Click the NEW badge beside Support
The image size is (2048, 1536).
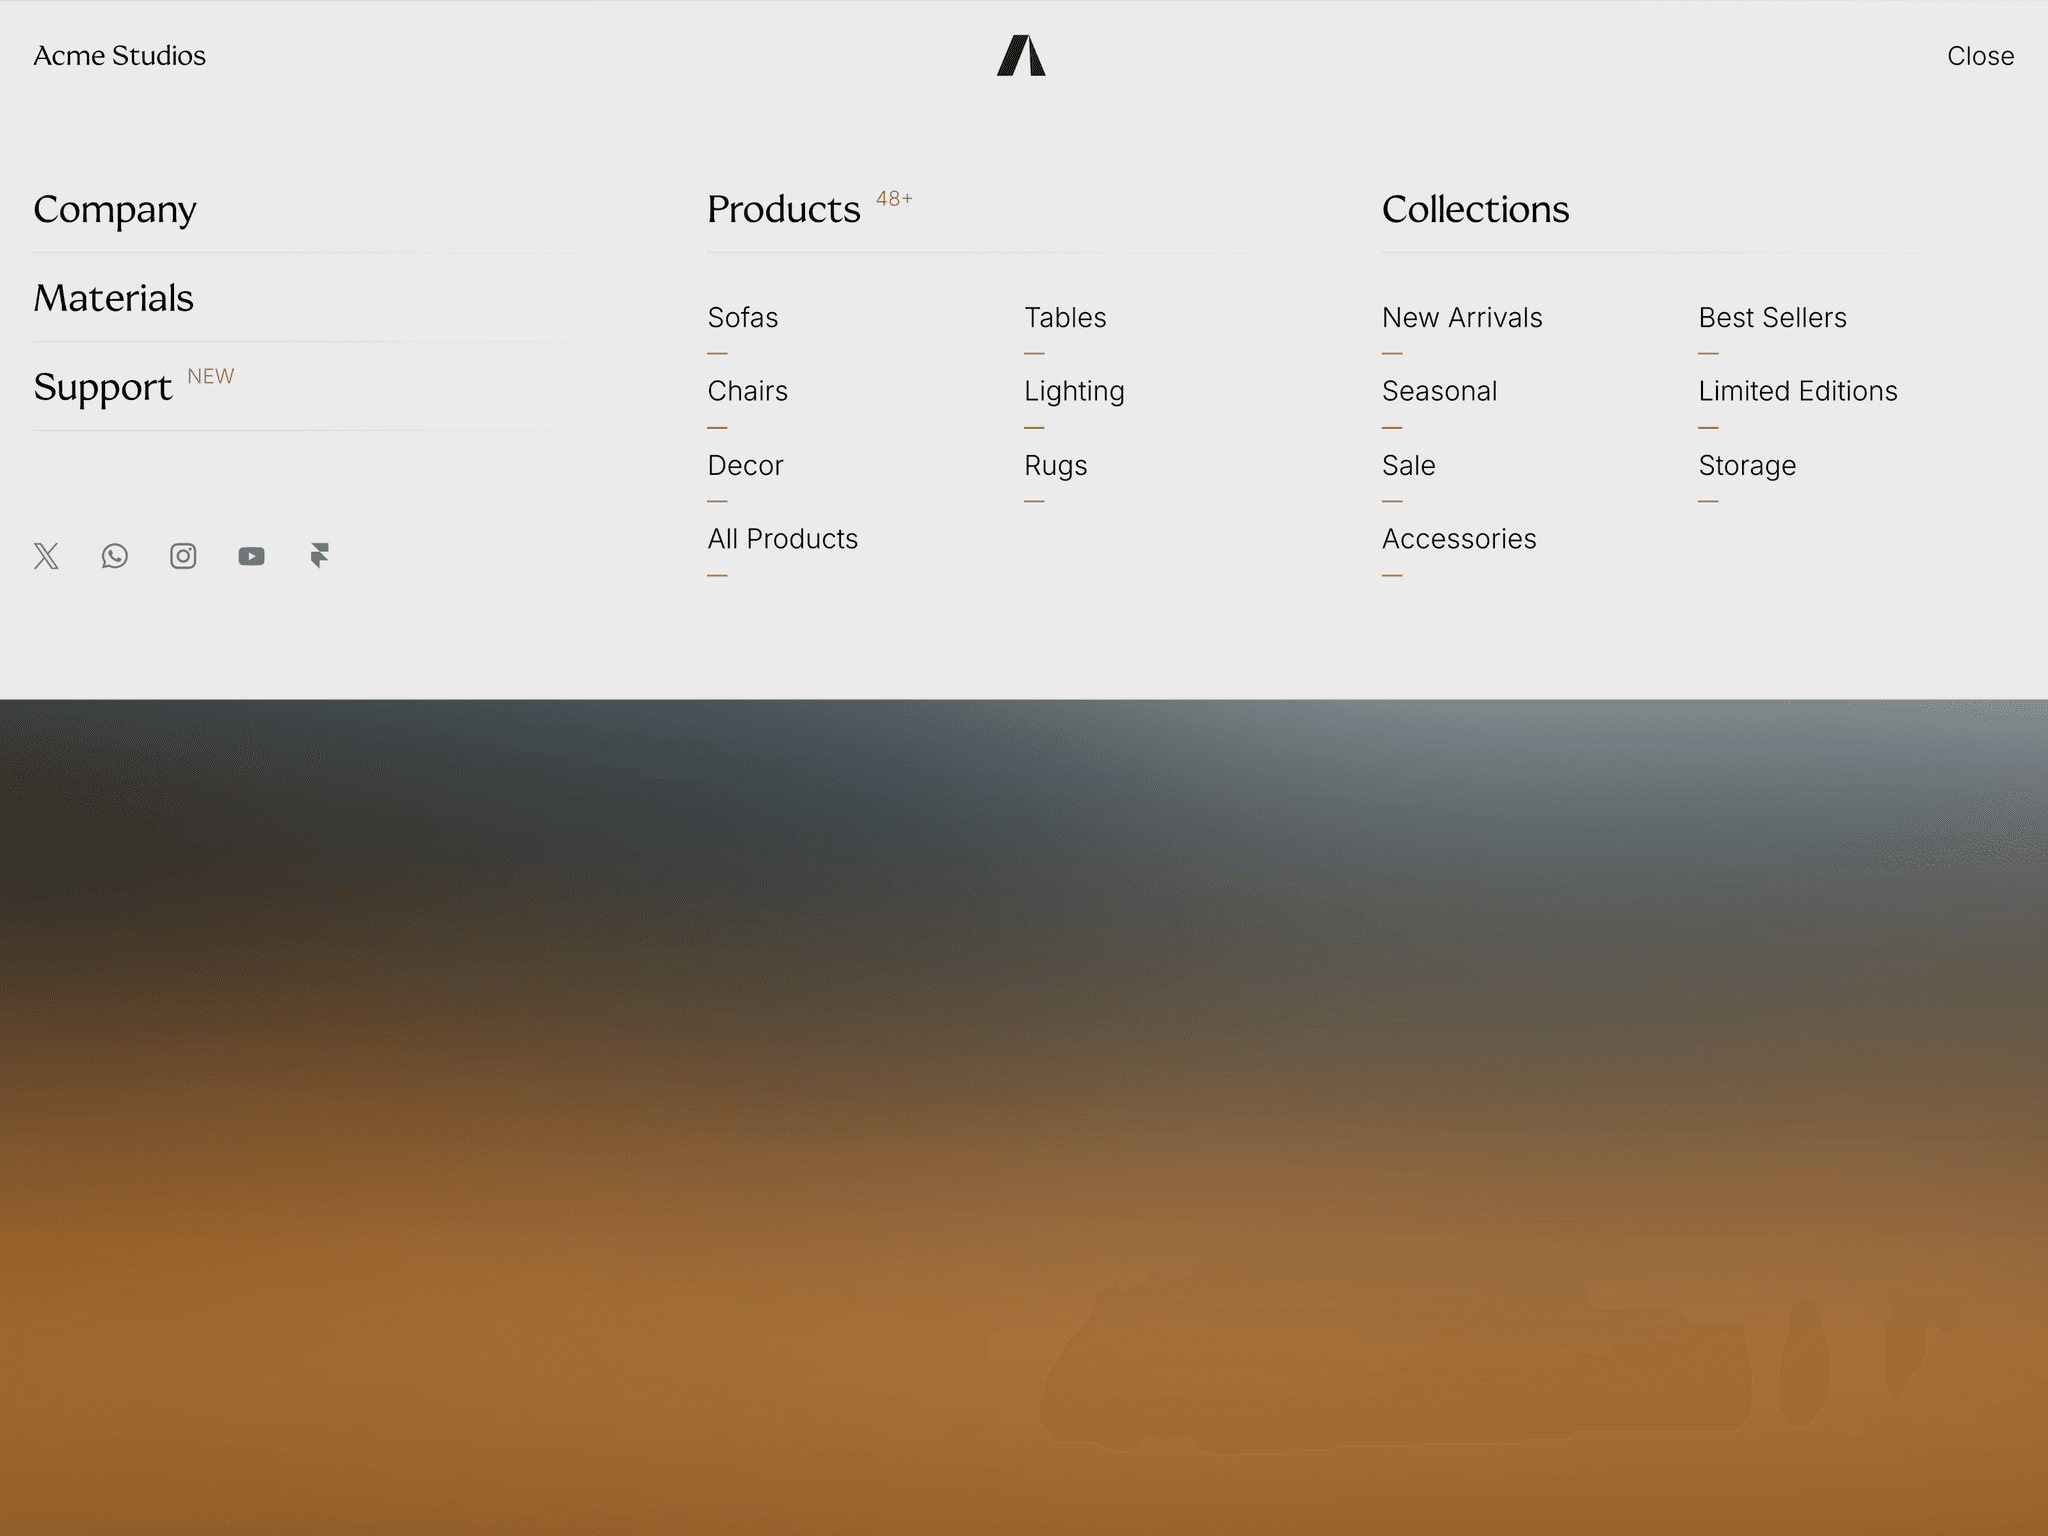[x=211, y=377]
